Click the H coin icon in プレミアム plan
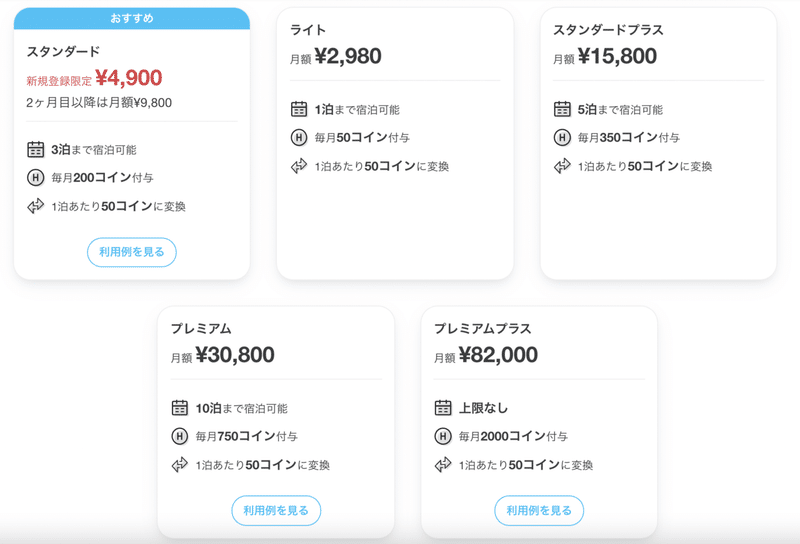Viewport: 800px width, 544px height. pyautogui.click(x=180, y=436)
